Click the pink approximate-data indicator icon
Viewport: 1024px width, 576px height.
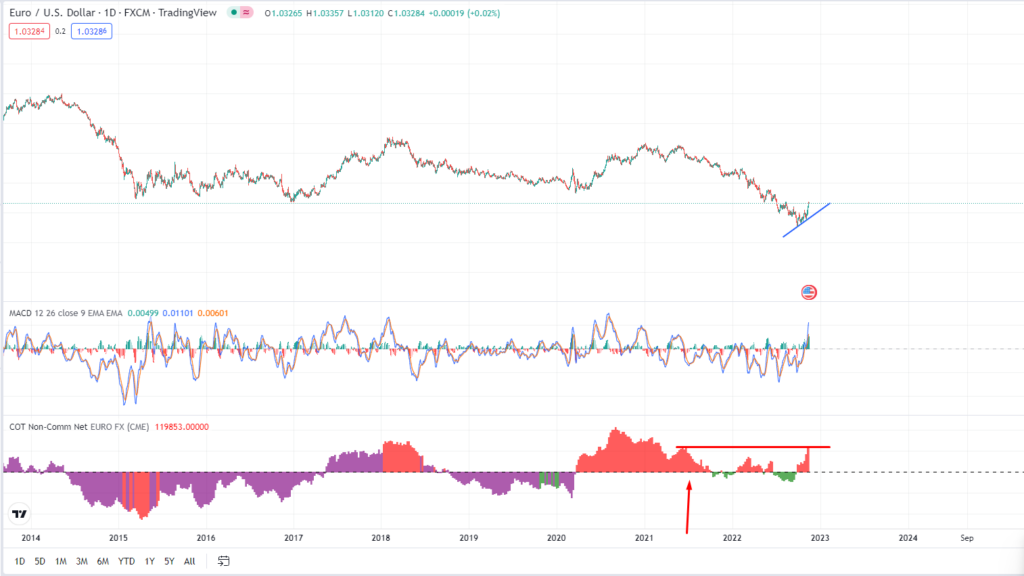tap(246, 13)
